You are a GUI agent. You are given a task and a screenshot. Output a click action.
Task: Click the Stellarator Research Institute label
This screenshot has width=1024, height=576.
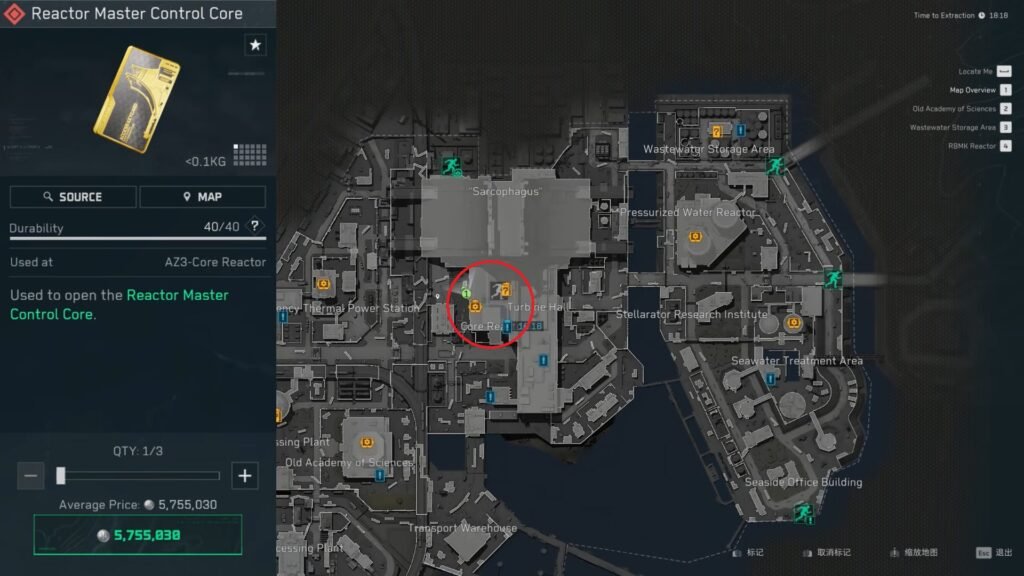(692, 314)
